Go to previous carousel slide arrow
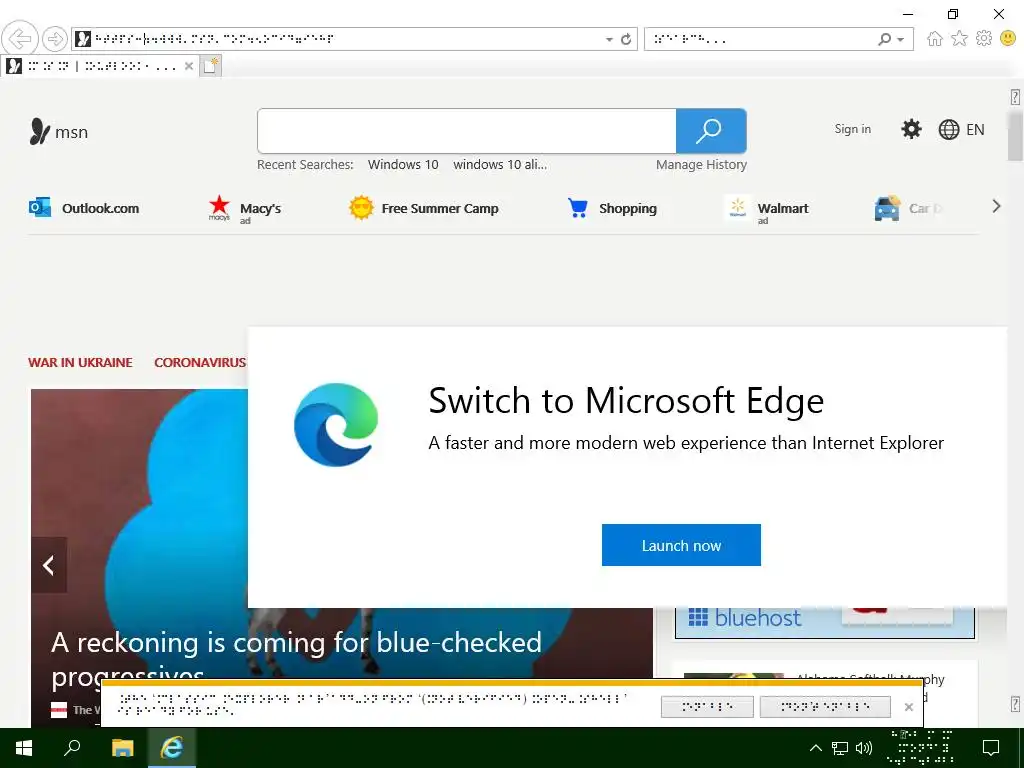This screenshot has width=1024, height=768. 49,565
